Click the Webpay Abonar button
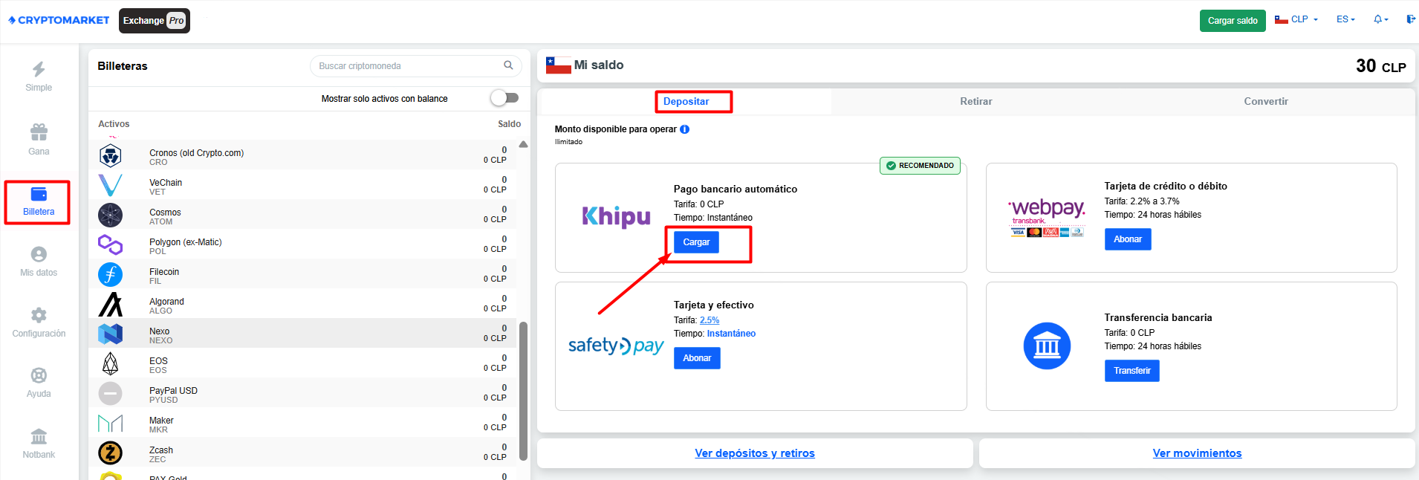This screenshot has width=1419, height=480. 1128,239
